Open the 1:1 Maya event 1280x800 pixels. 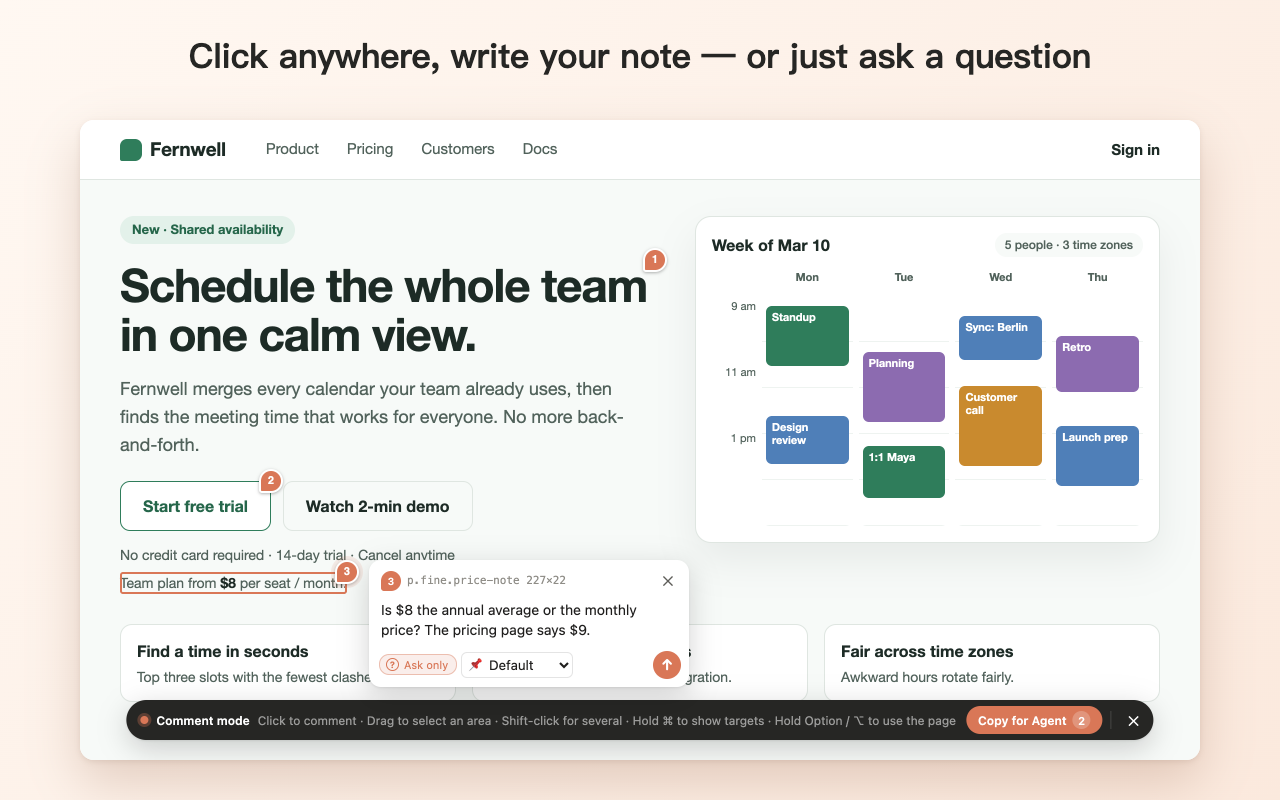point(904,472)
